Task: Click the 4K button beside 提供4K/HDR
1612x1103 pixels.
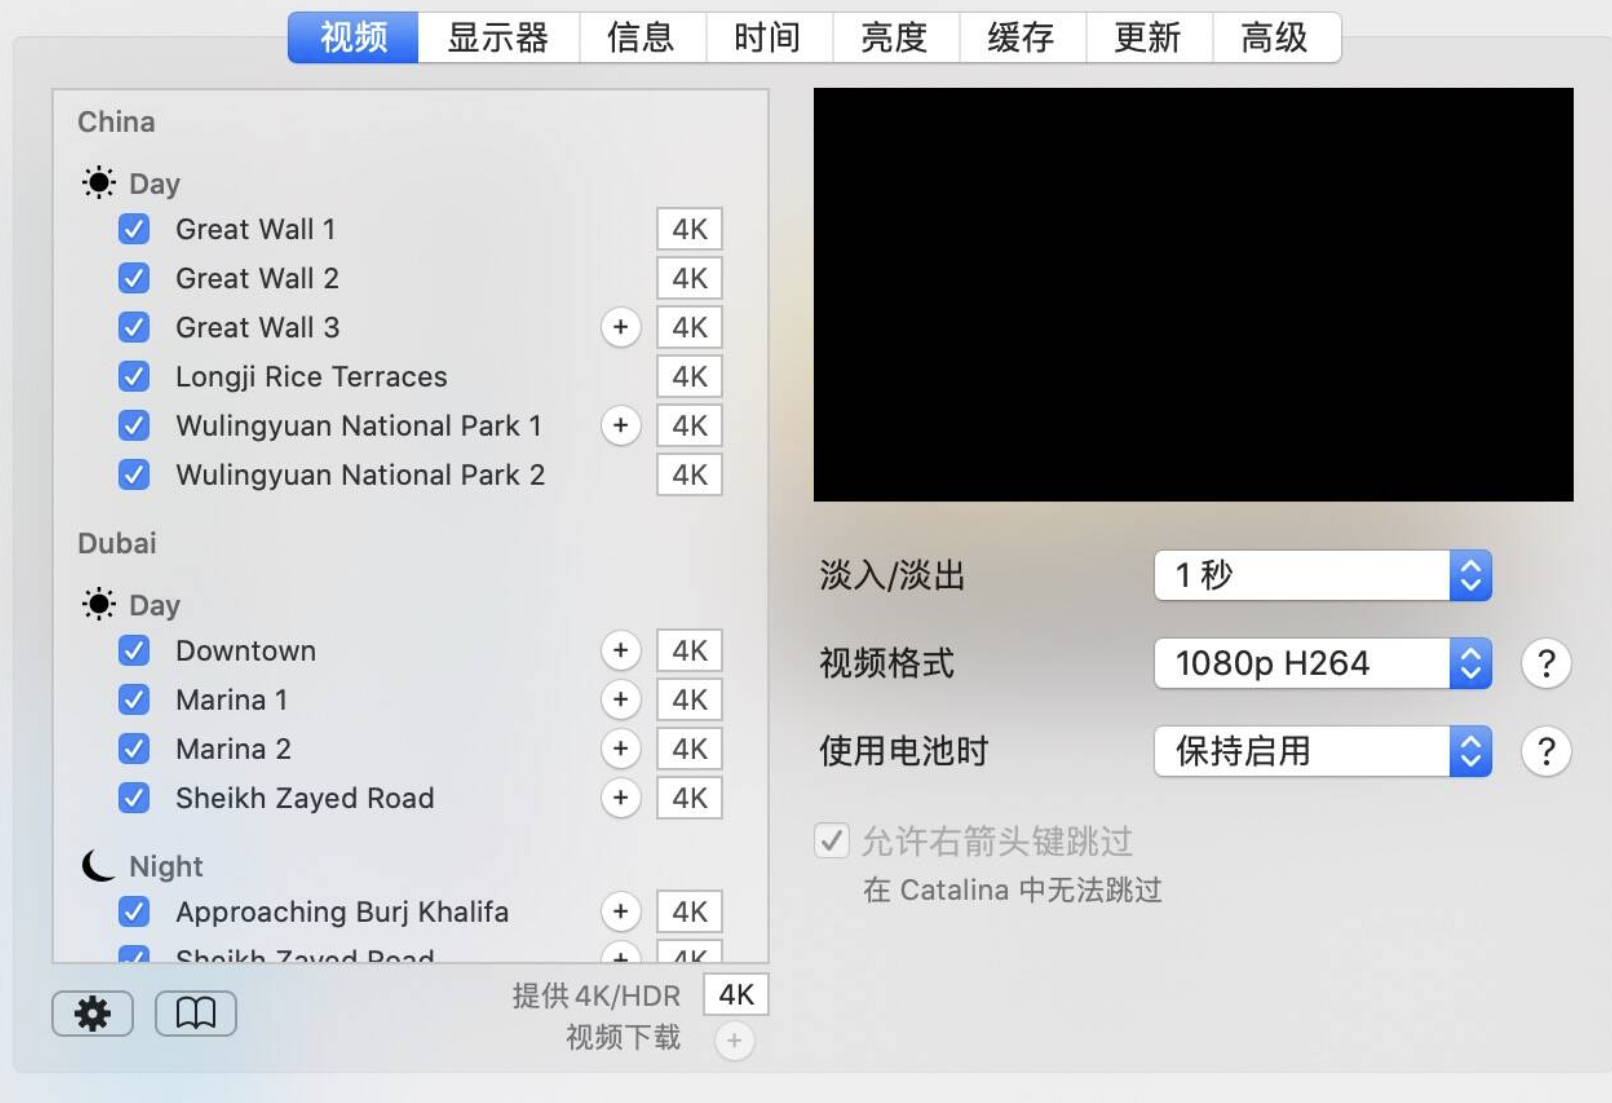Action: click(735, 994)
